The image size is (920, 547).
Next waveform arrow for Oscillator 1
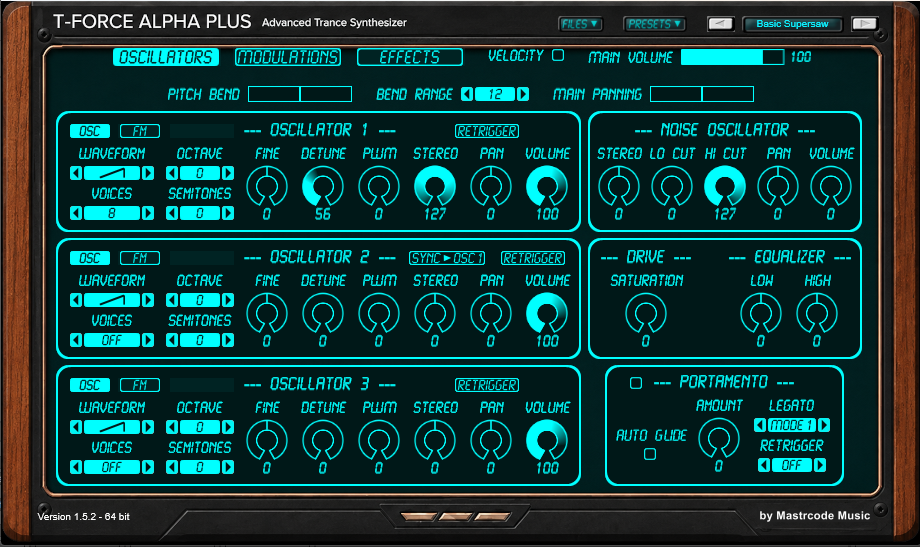pyautogui.click(x=148, y=173)
